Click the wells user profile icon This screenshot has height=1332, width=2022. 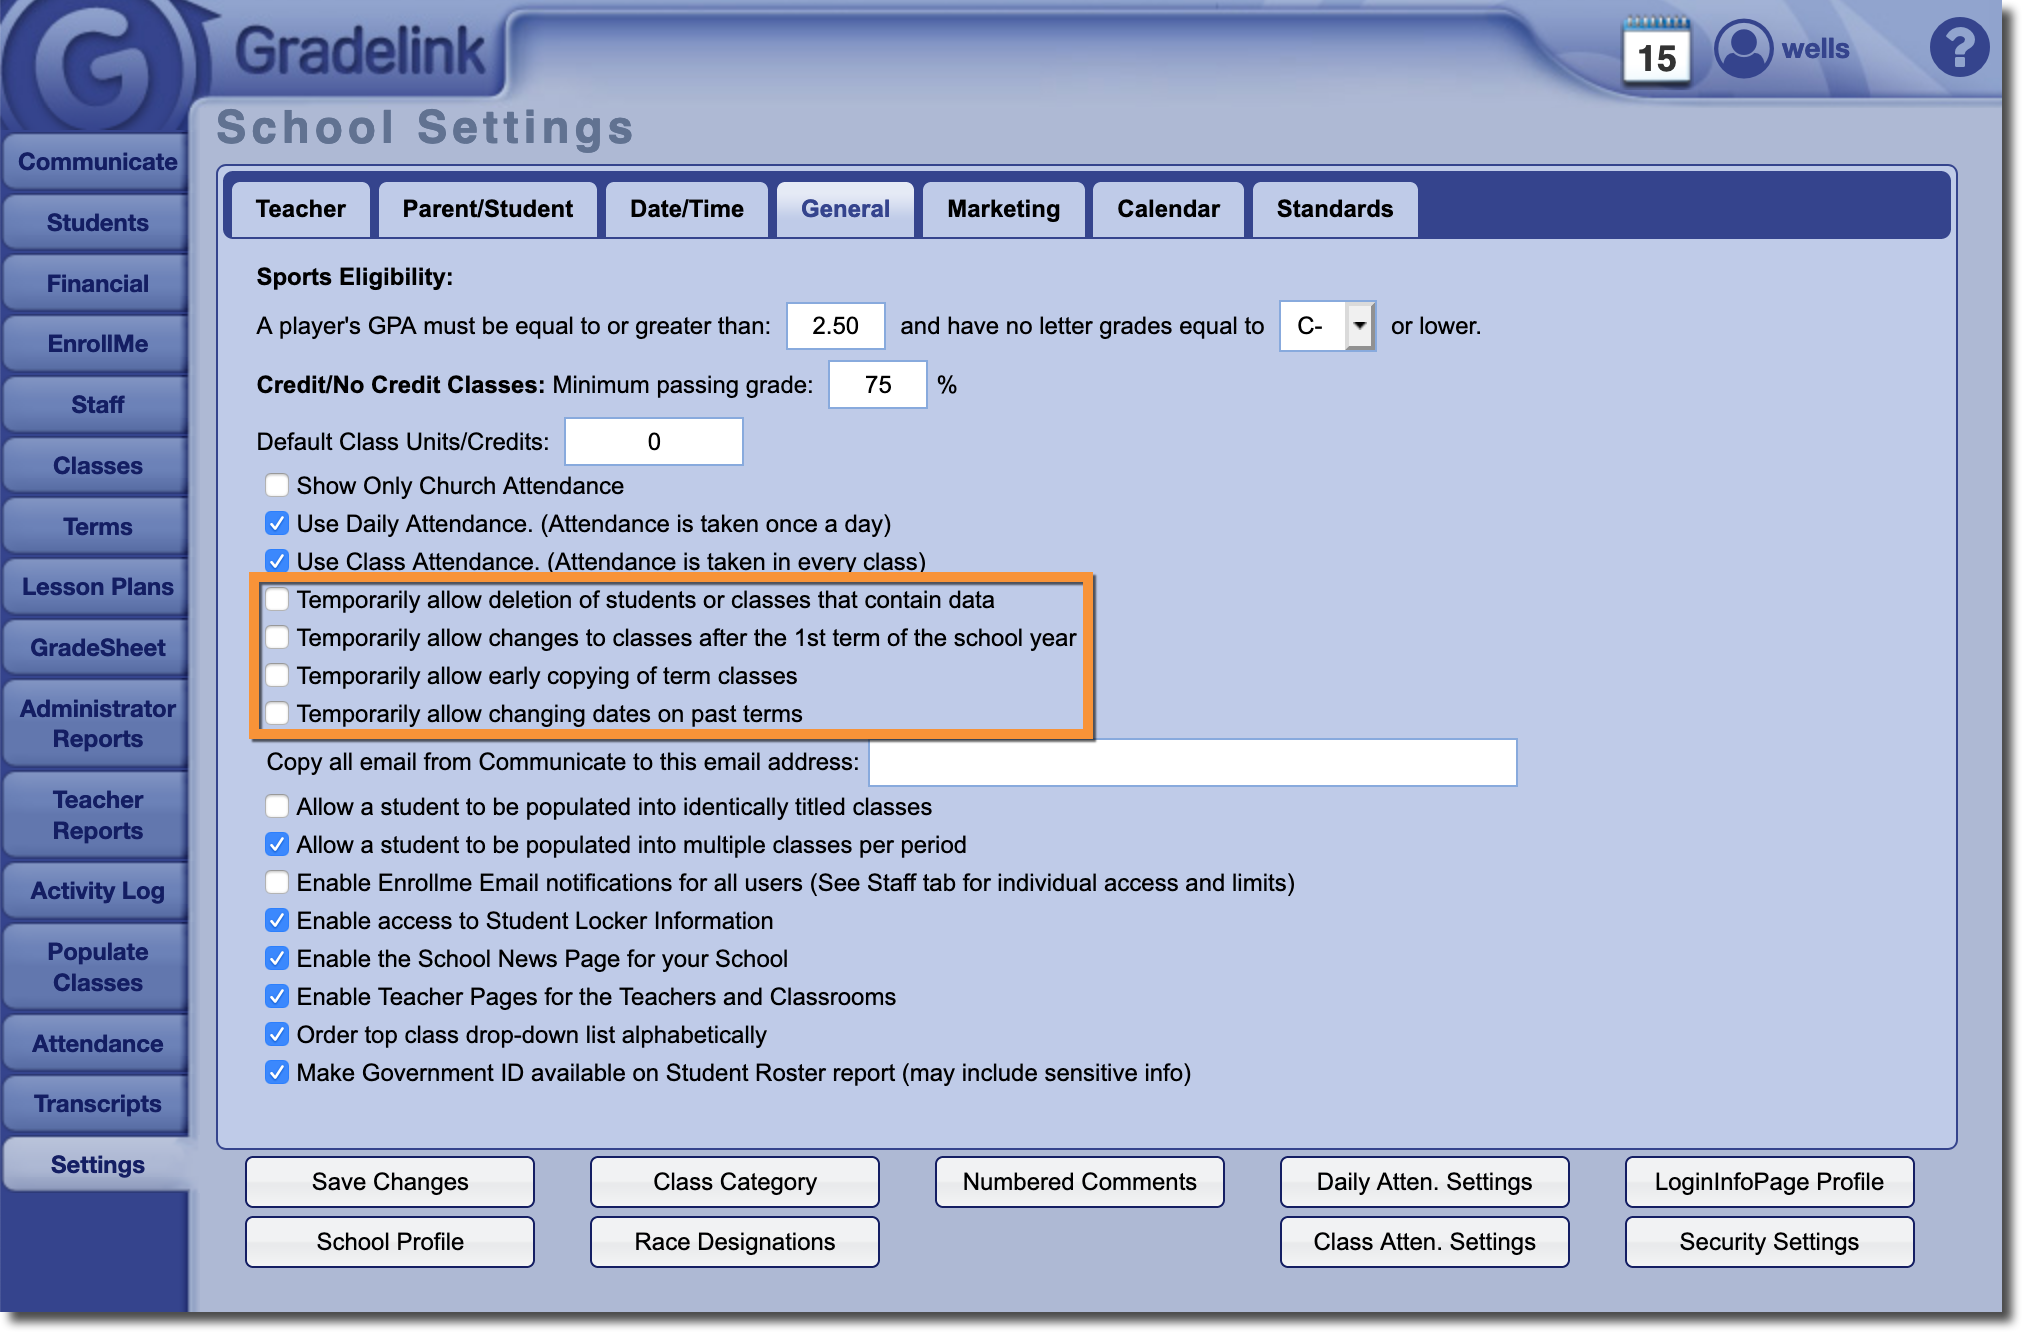point(1743,48)
